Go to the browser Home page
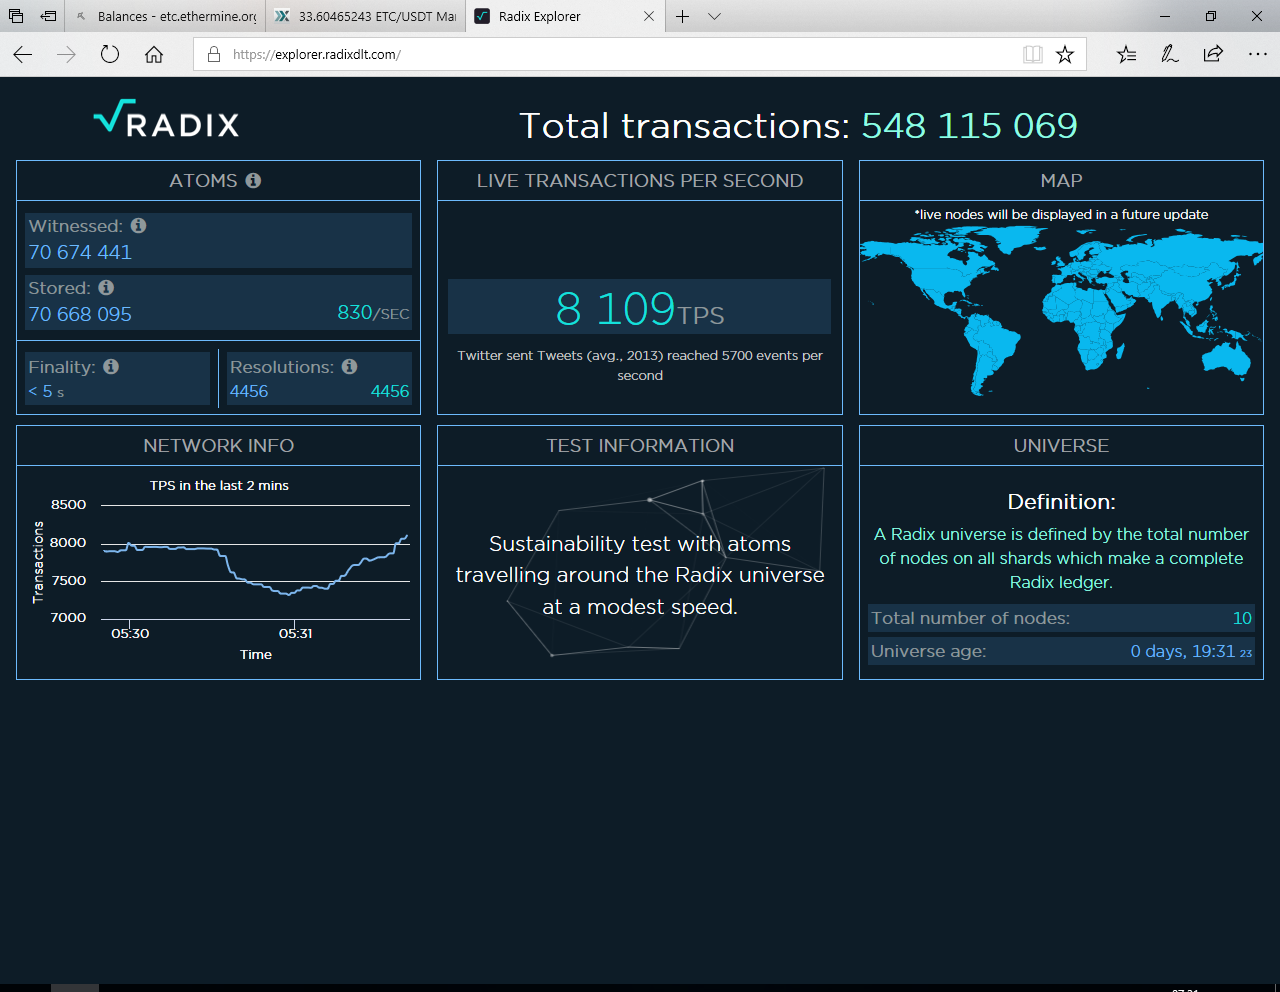Image resolution: width=1280 pixels, height=992 pixels. pos(154,54)
